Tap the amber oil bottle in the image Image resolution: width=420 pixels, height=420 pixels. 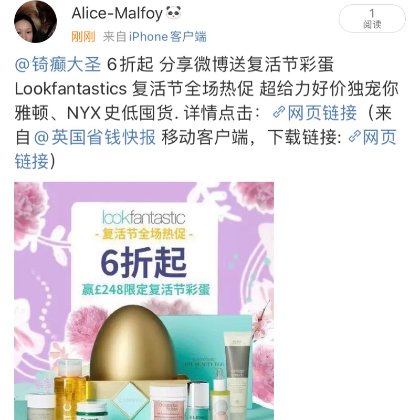tap(70, 388)
